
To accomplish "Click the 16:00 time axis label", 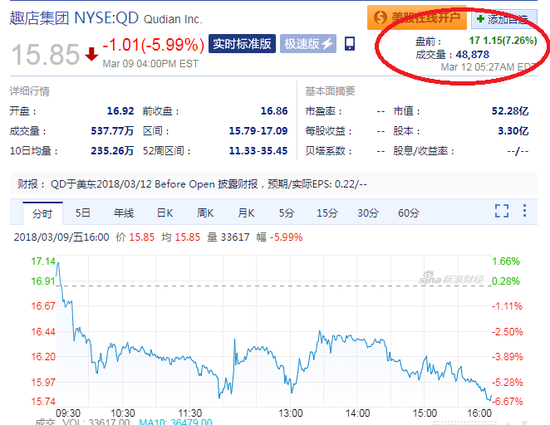I will (479, 413).
